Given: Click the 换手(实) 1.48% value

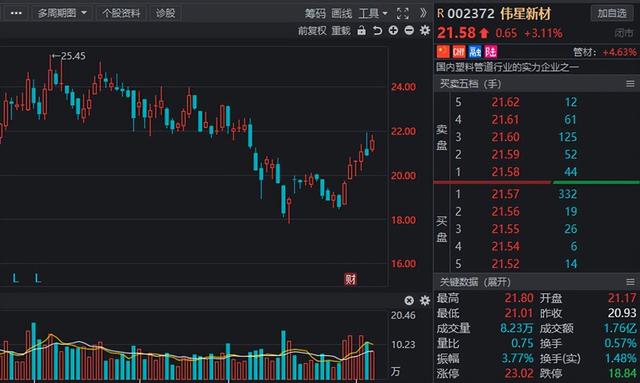Looking at the screenshot, I should [x=620, y=359].
